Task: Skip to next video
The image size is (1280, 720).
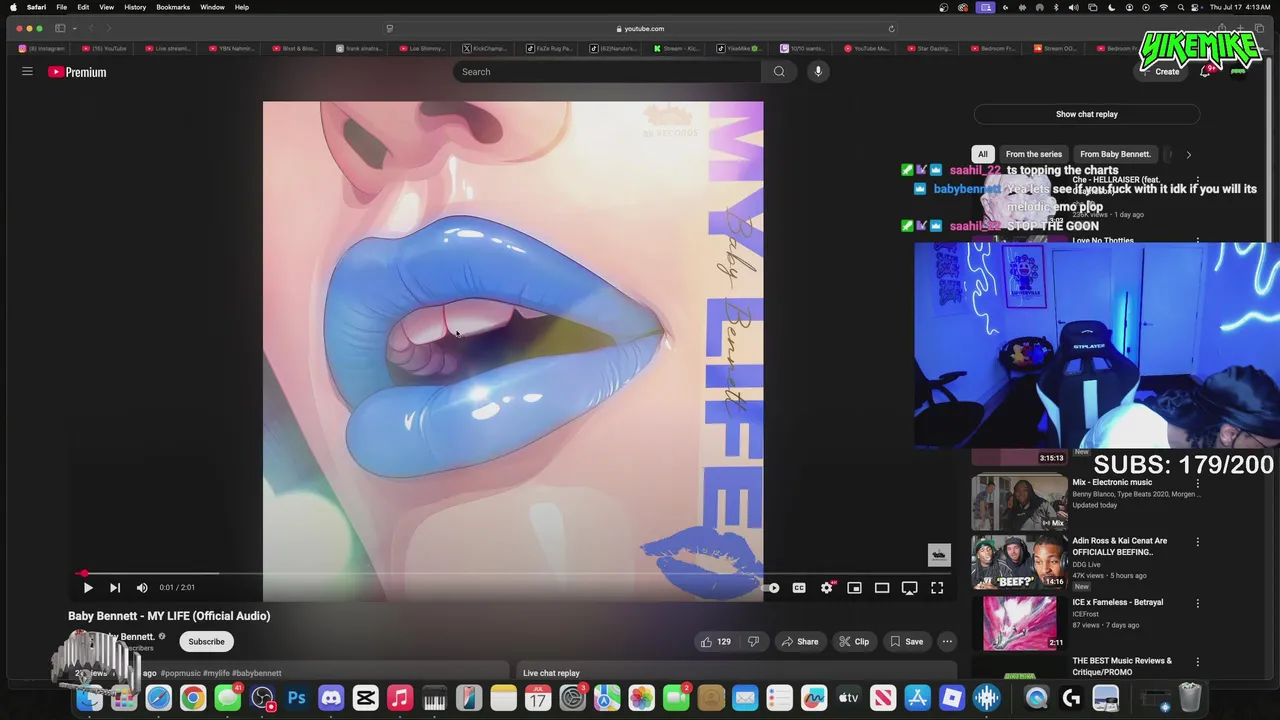Action: pyautogui.click(x=115, y=588)
